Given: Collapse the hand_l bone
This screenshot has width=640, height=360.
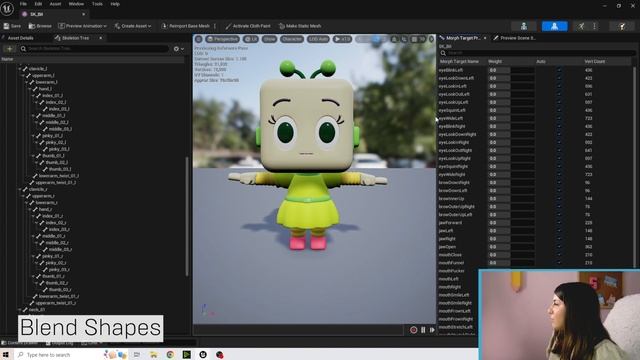Looking at the screenshot, I should coord(30,89).
